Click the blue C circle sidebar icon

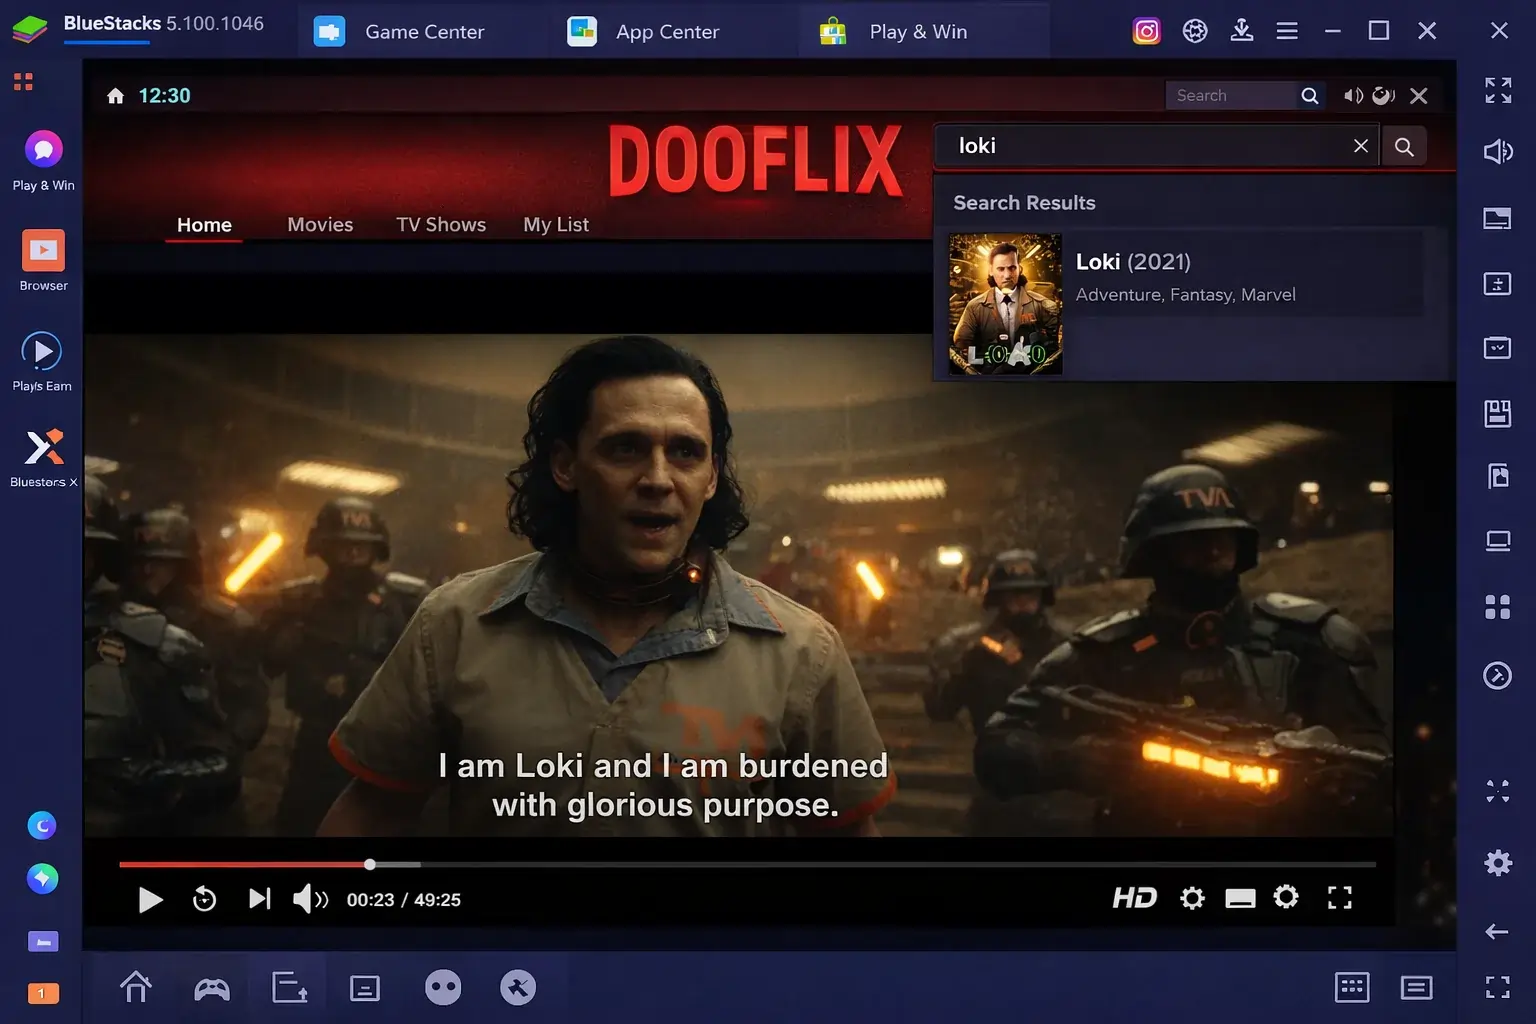click(x=42, y=826)
